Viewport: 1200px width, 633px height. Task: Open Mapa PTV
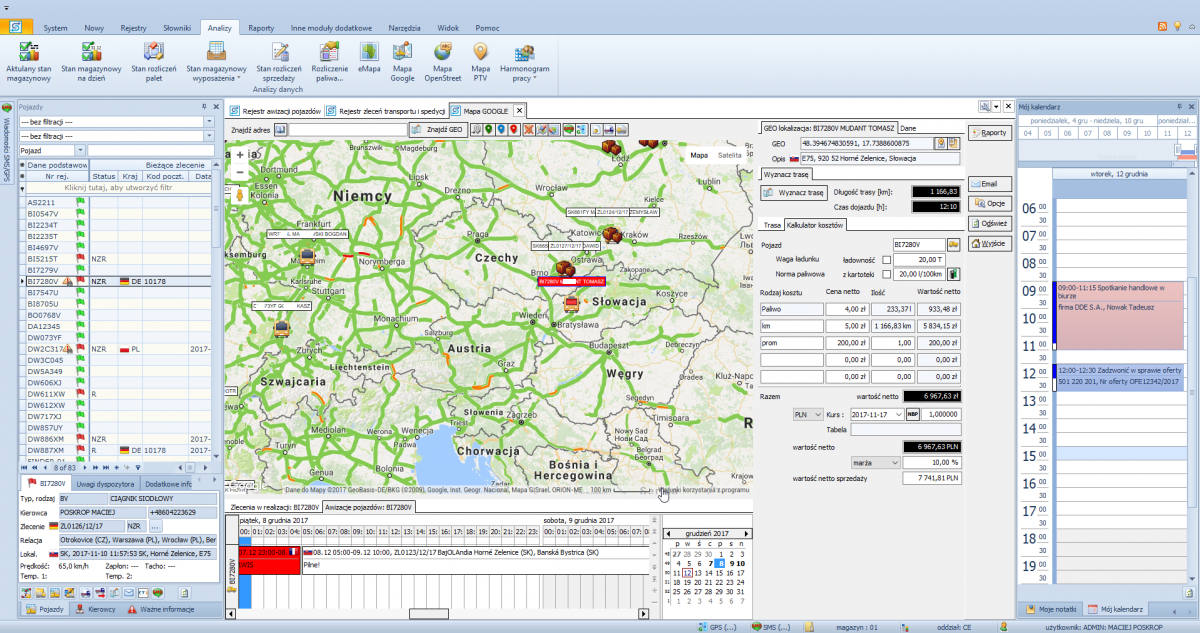[480, 62]
